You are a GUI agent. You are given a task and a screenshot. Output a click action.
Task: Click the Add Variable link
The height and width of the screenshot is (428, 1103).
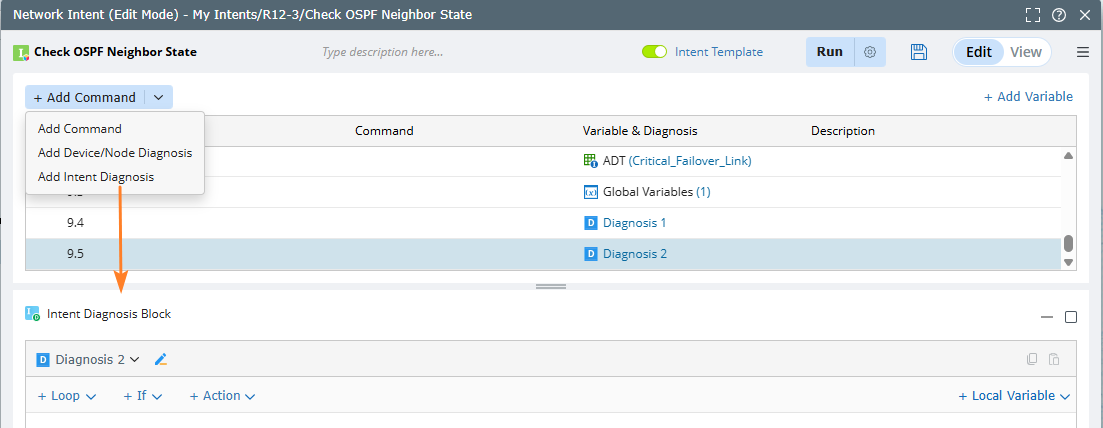pos(1028,97)
